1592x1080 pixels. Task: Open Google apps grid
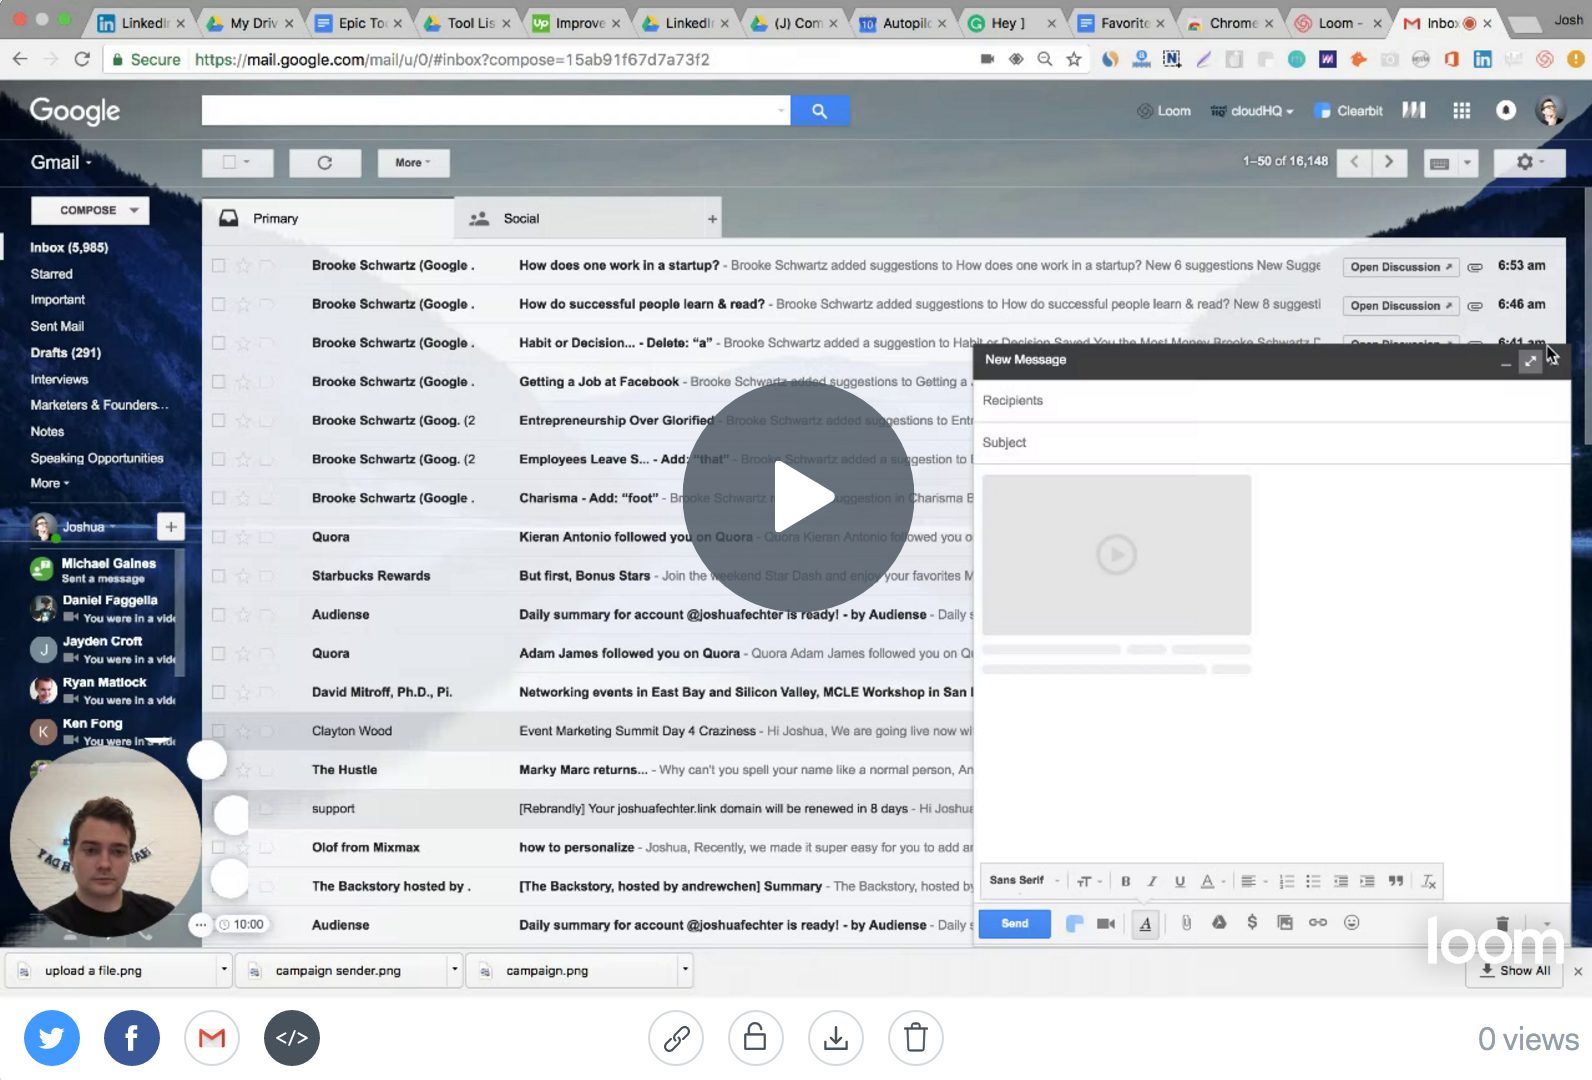click(x=1461, y=111)
